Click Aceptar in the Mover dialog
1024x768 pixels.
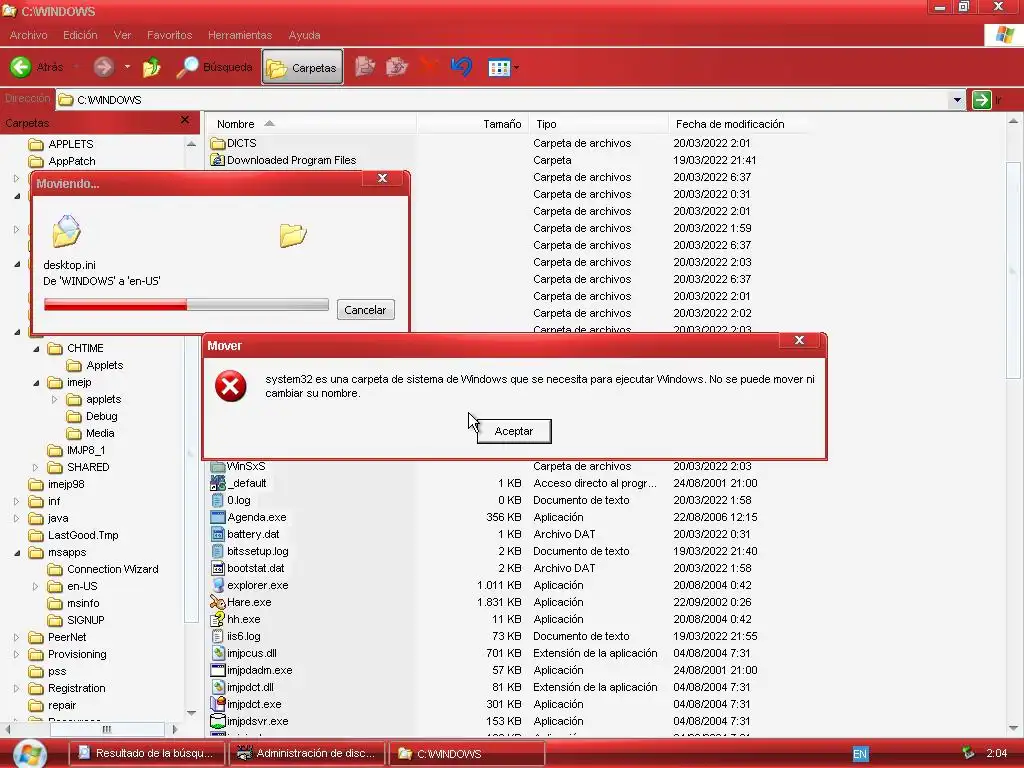coord(514,431)
